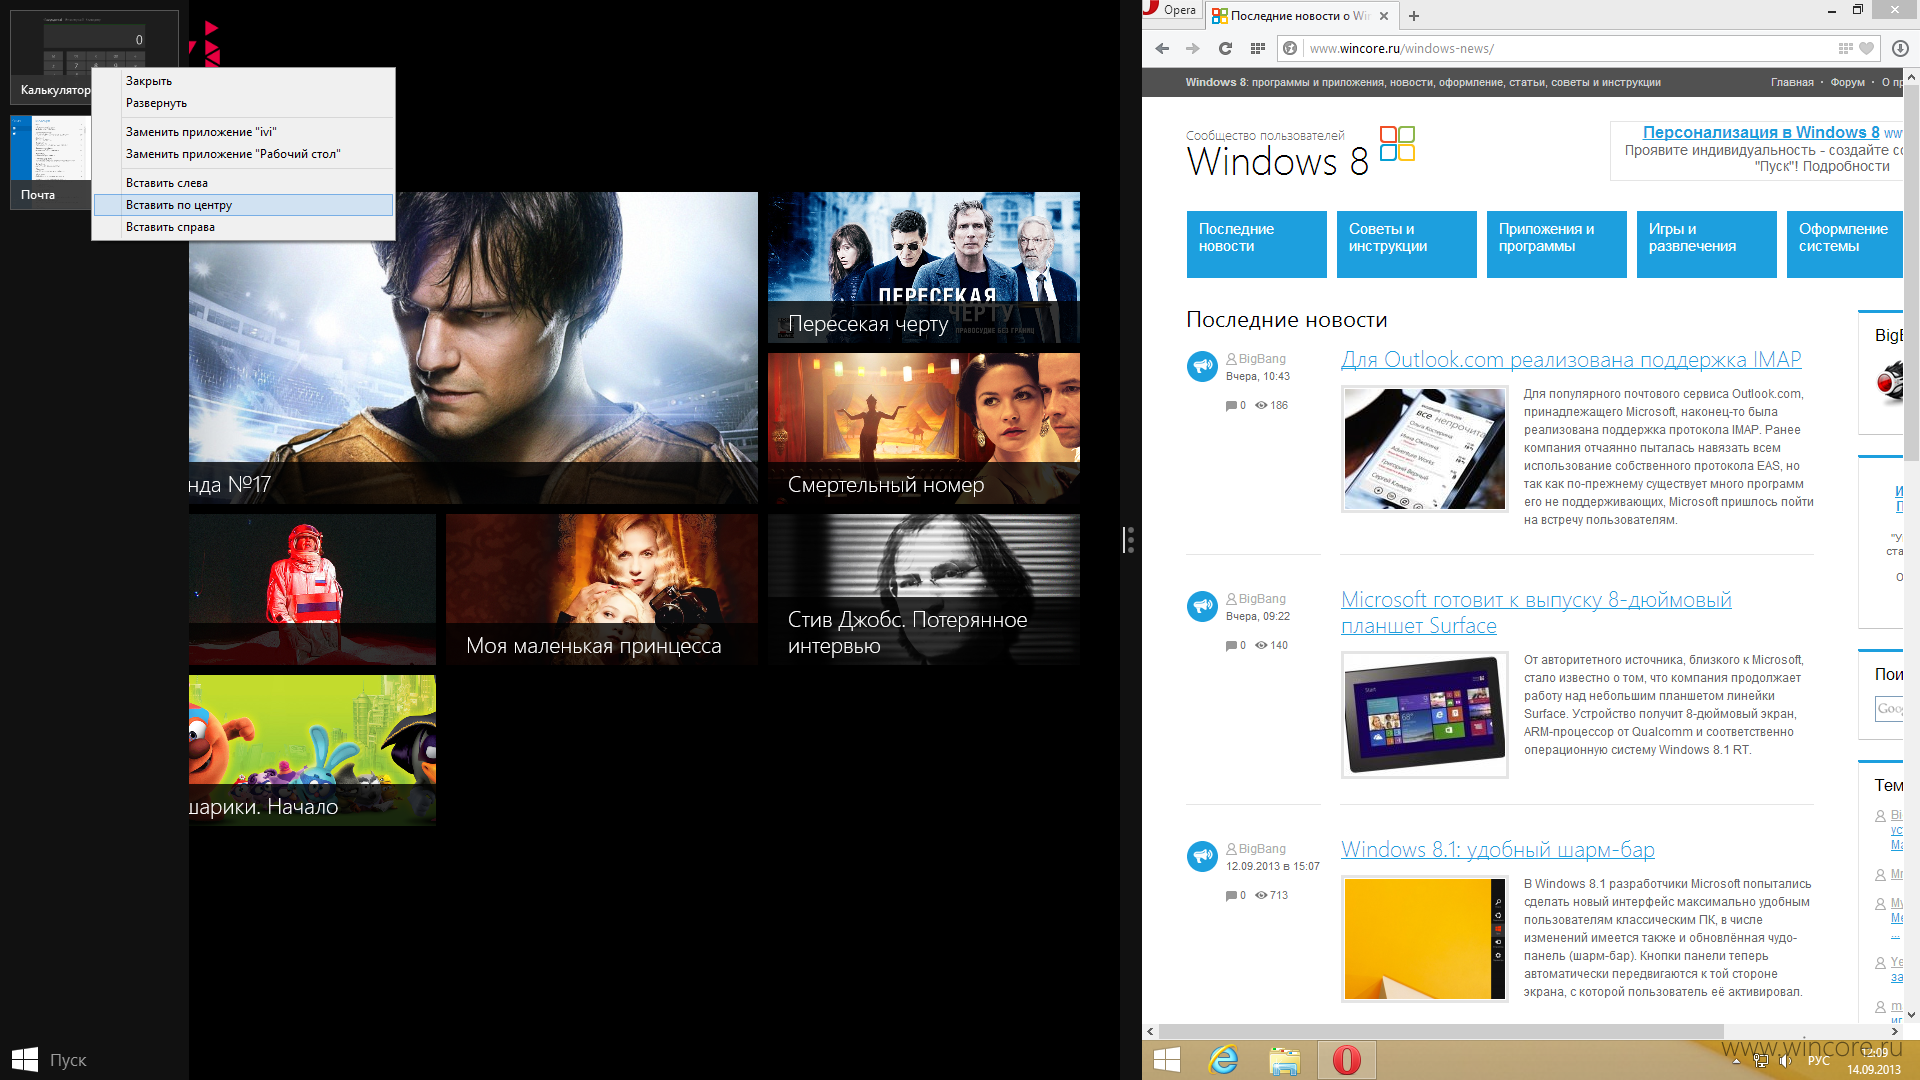Click the site info globe icon in address bar
Image resolution: width=1920 pixels, height=1080 pixels.
[x=1290, y=48]
